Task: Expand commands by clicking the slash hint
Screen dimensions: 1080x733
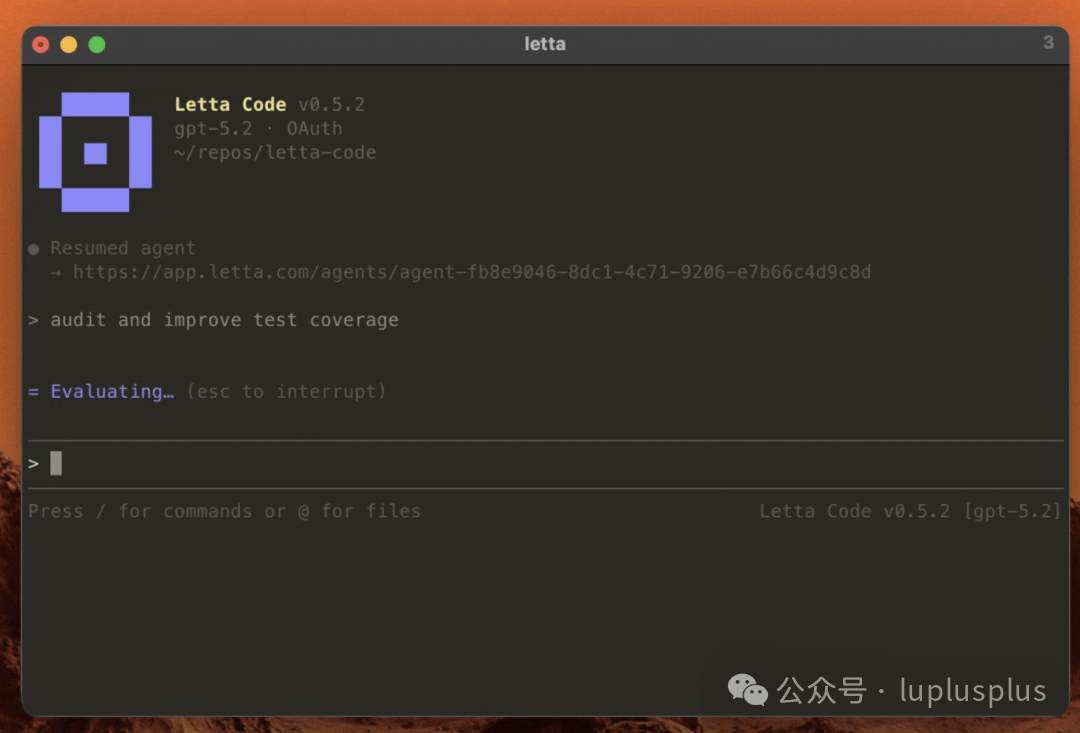Action: click(x=100, y=511)
